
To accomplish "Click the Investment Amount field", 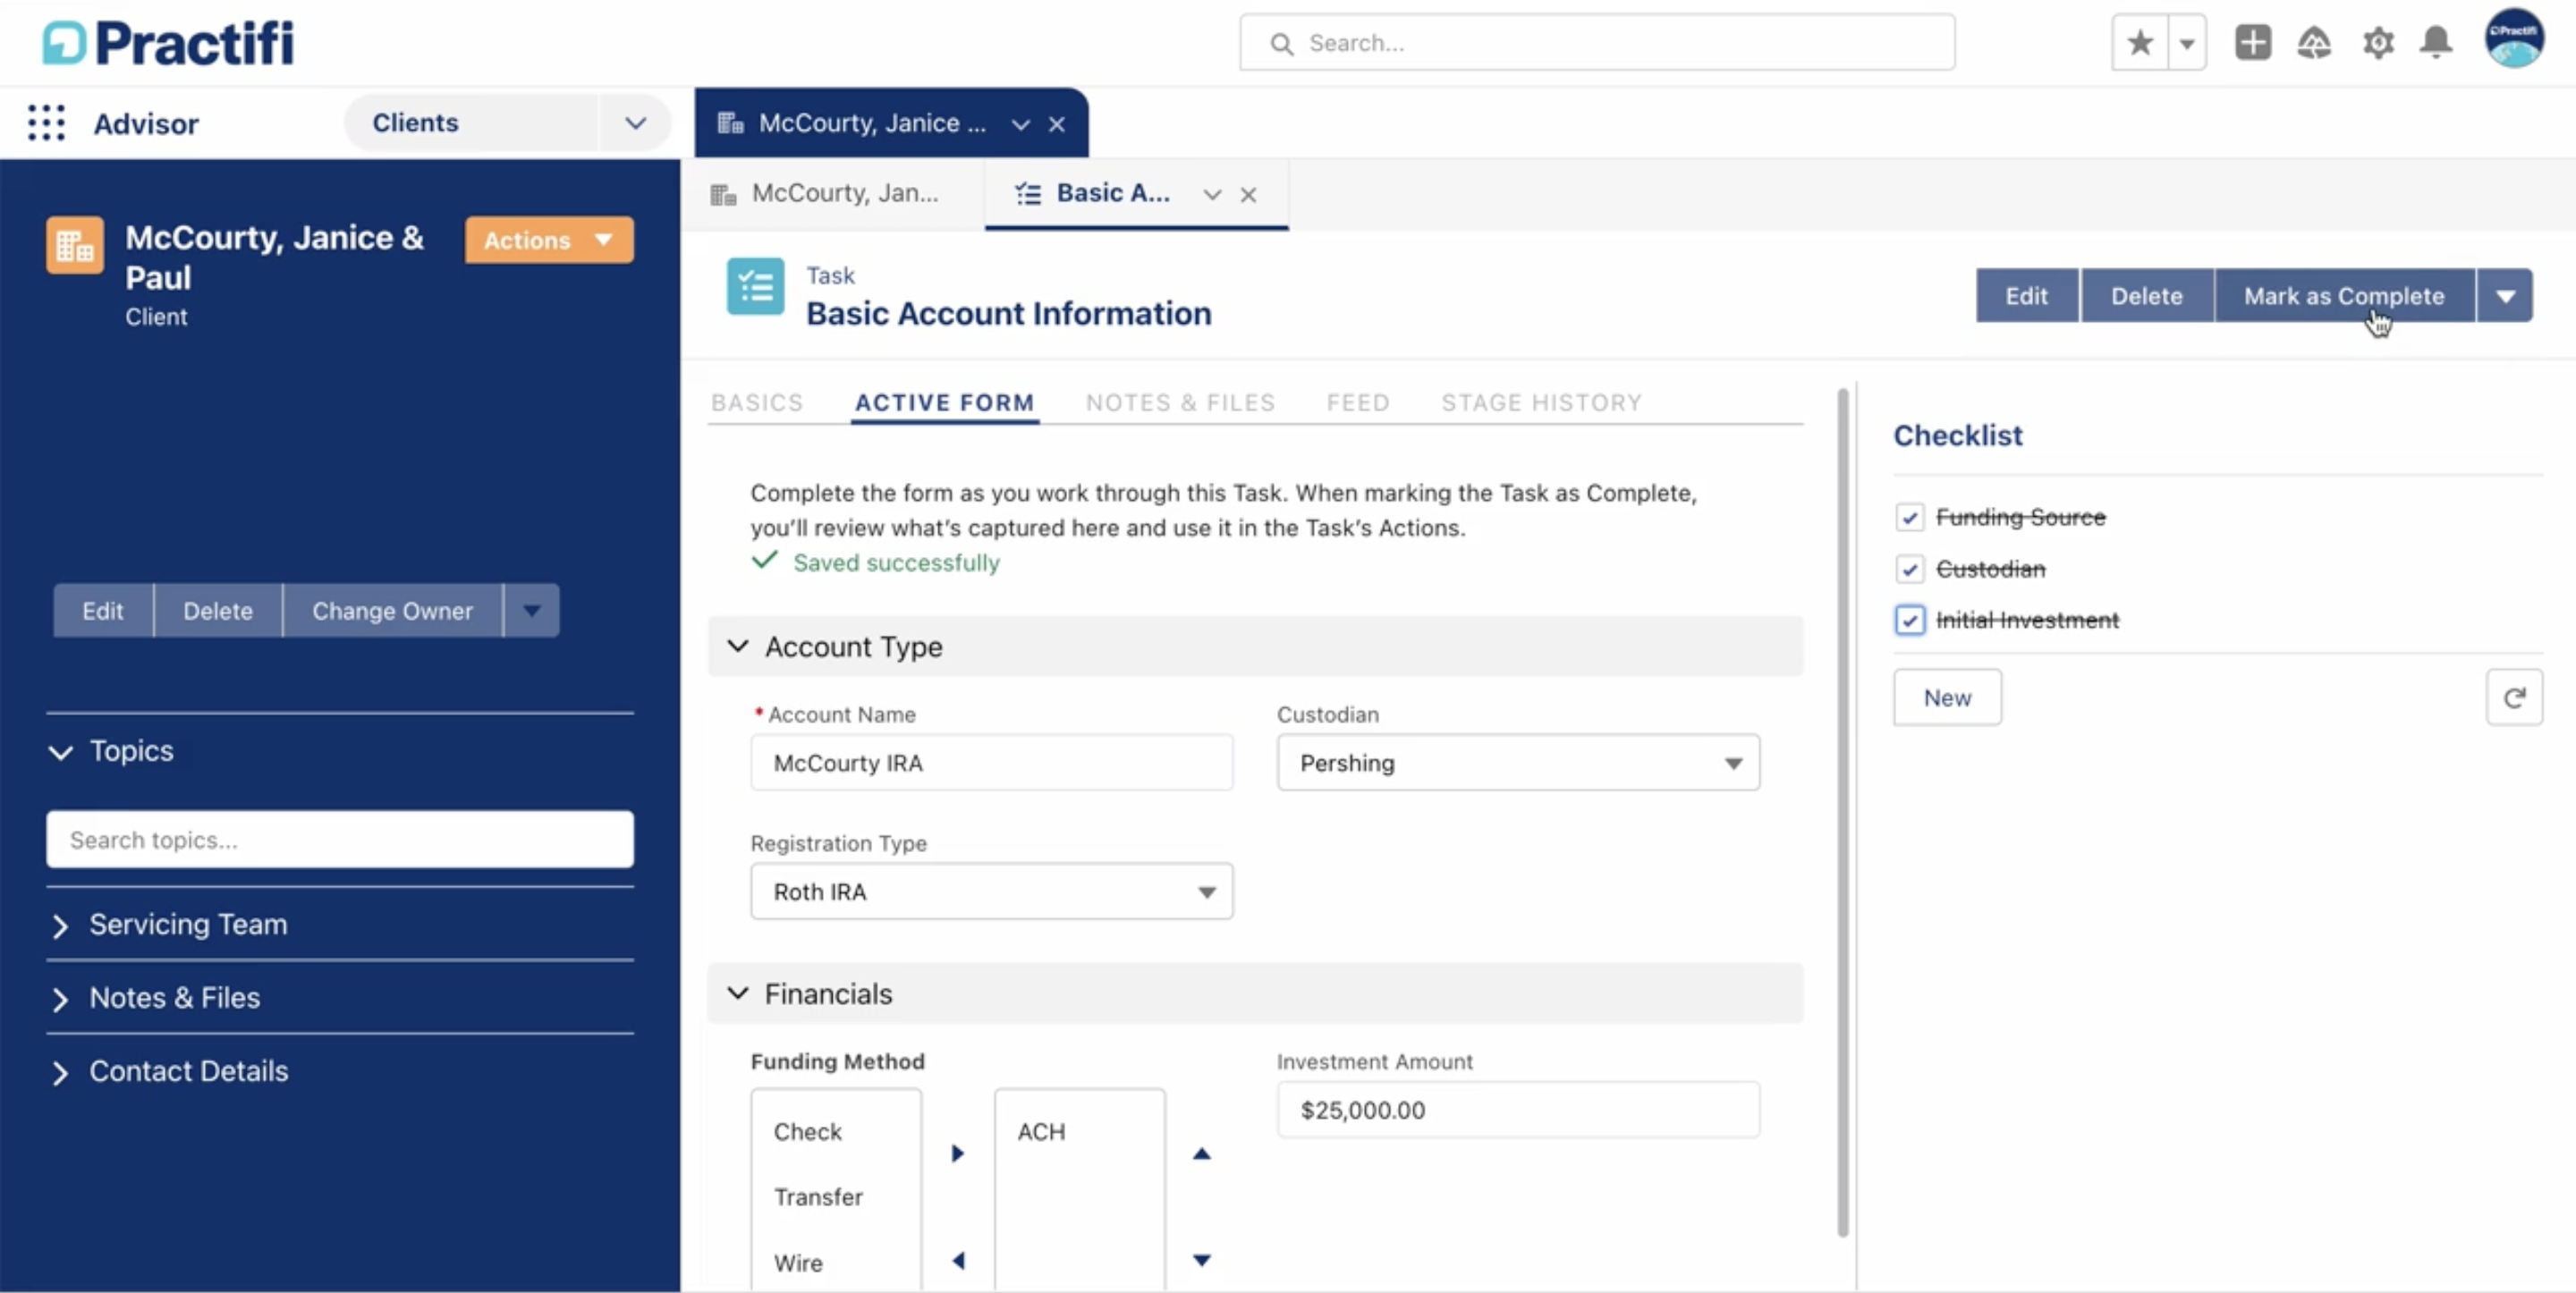I will tap(1518, 1111).
